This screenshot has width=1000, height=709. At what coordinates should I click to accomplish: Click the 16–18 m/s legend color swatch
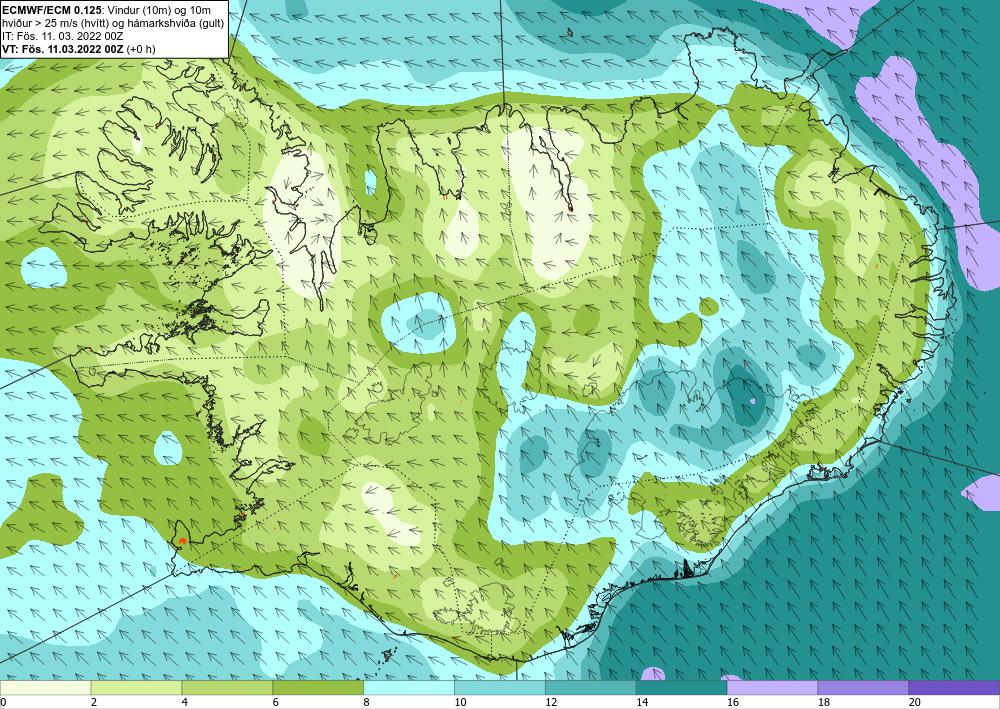click(x=772, y=688)
